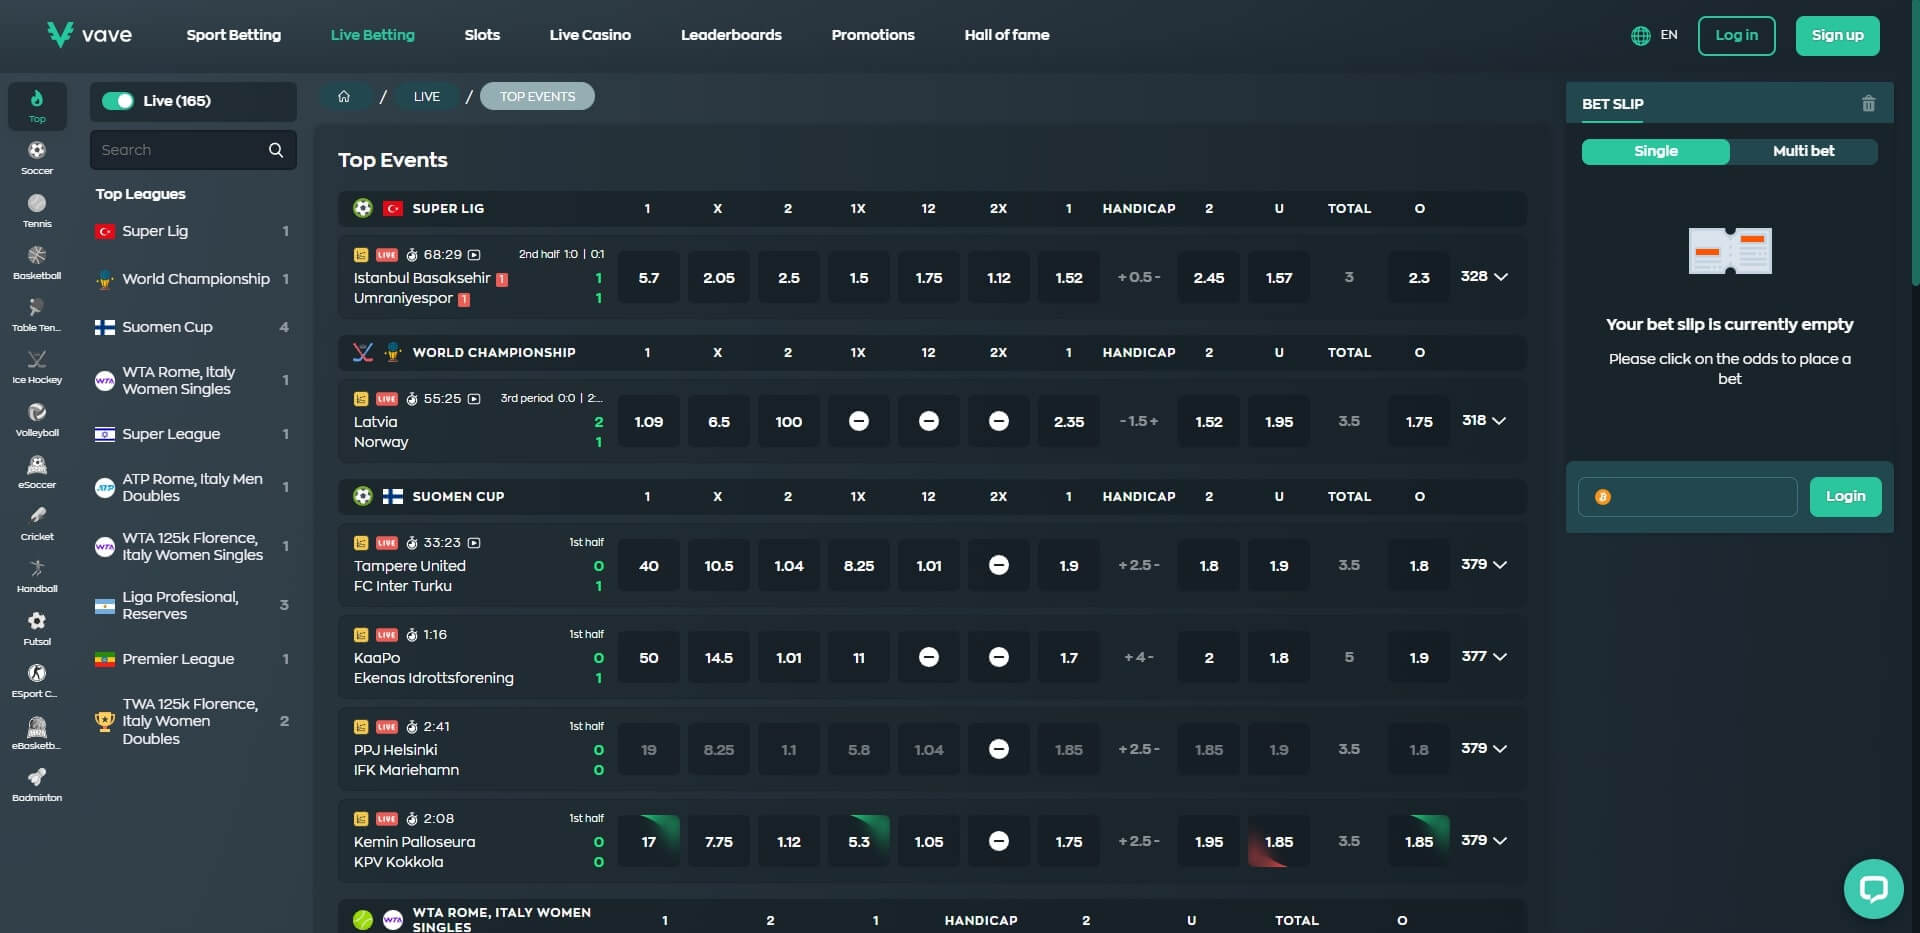This screenshot has height=933, width=1920.
Task: Open the Cricket sports category icon
Action: (37, 515)
